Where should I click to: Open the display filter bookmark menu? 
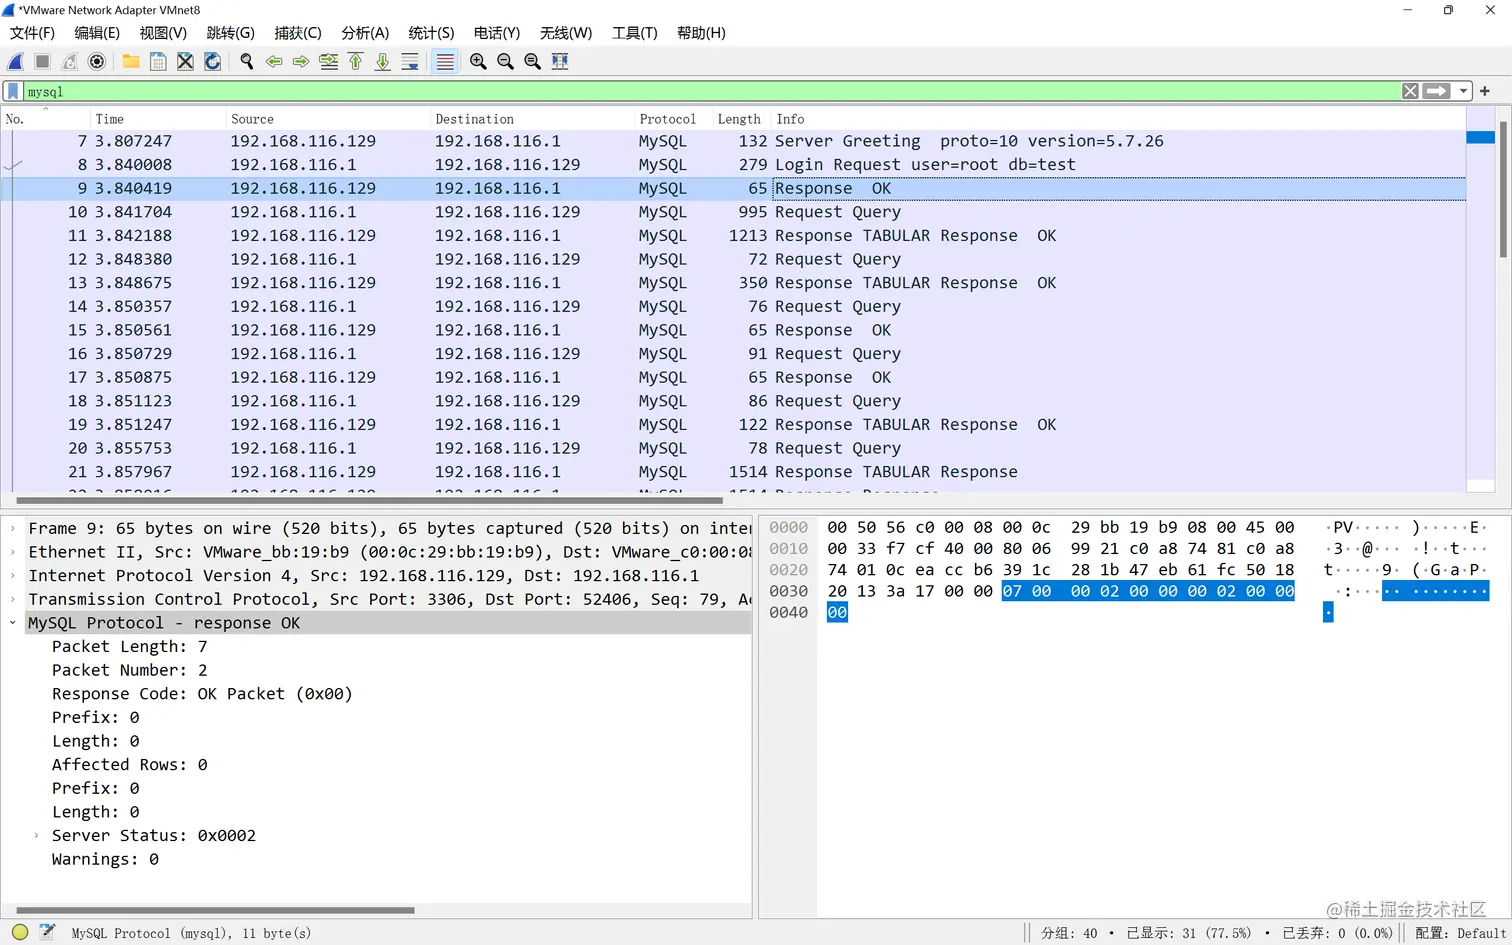(13, 91)
